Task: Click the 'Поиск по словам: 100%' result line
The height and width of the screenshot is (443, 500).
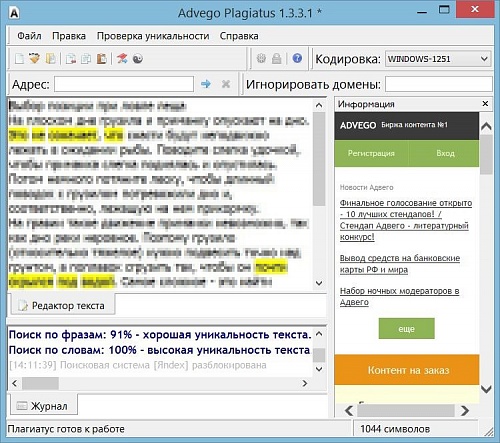Action: [159, 350]
